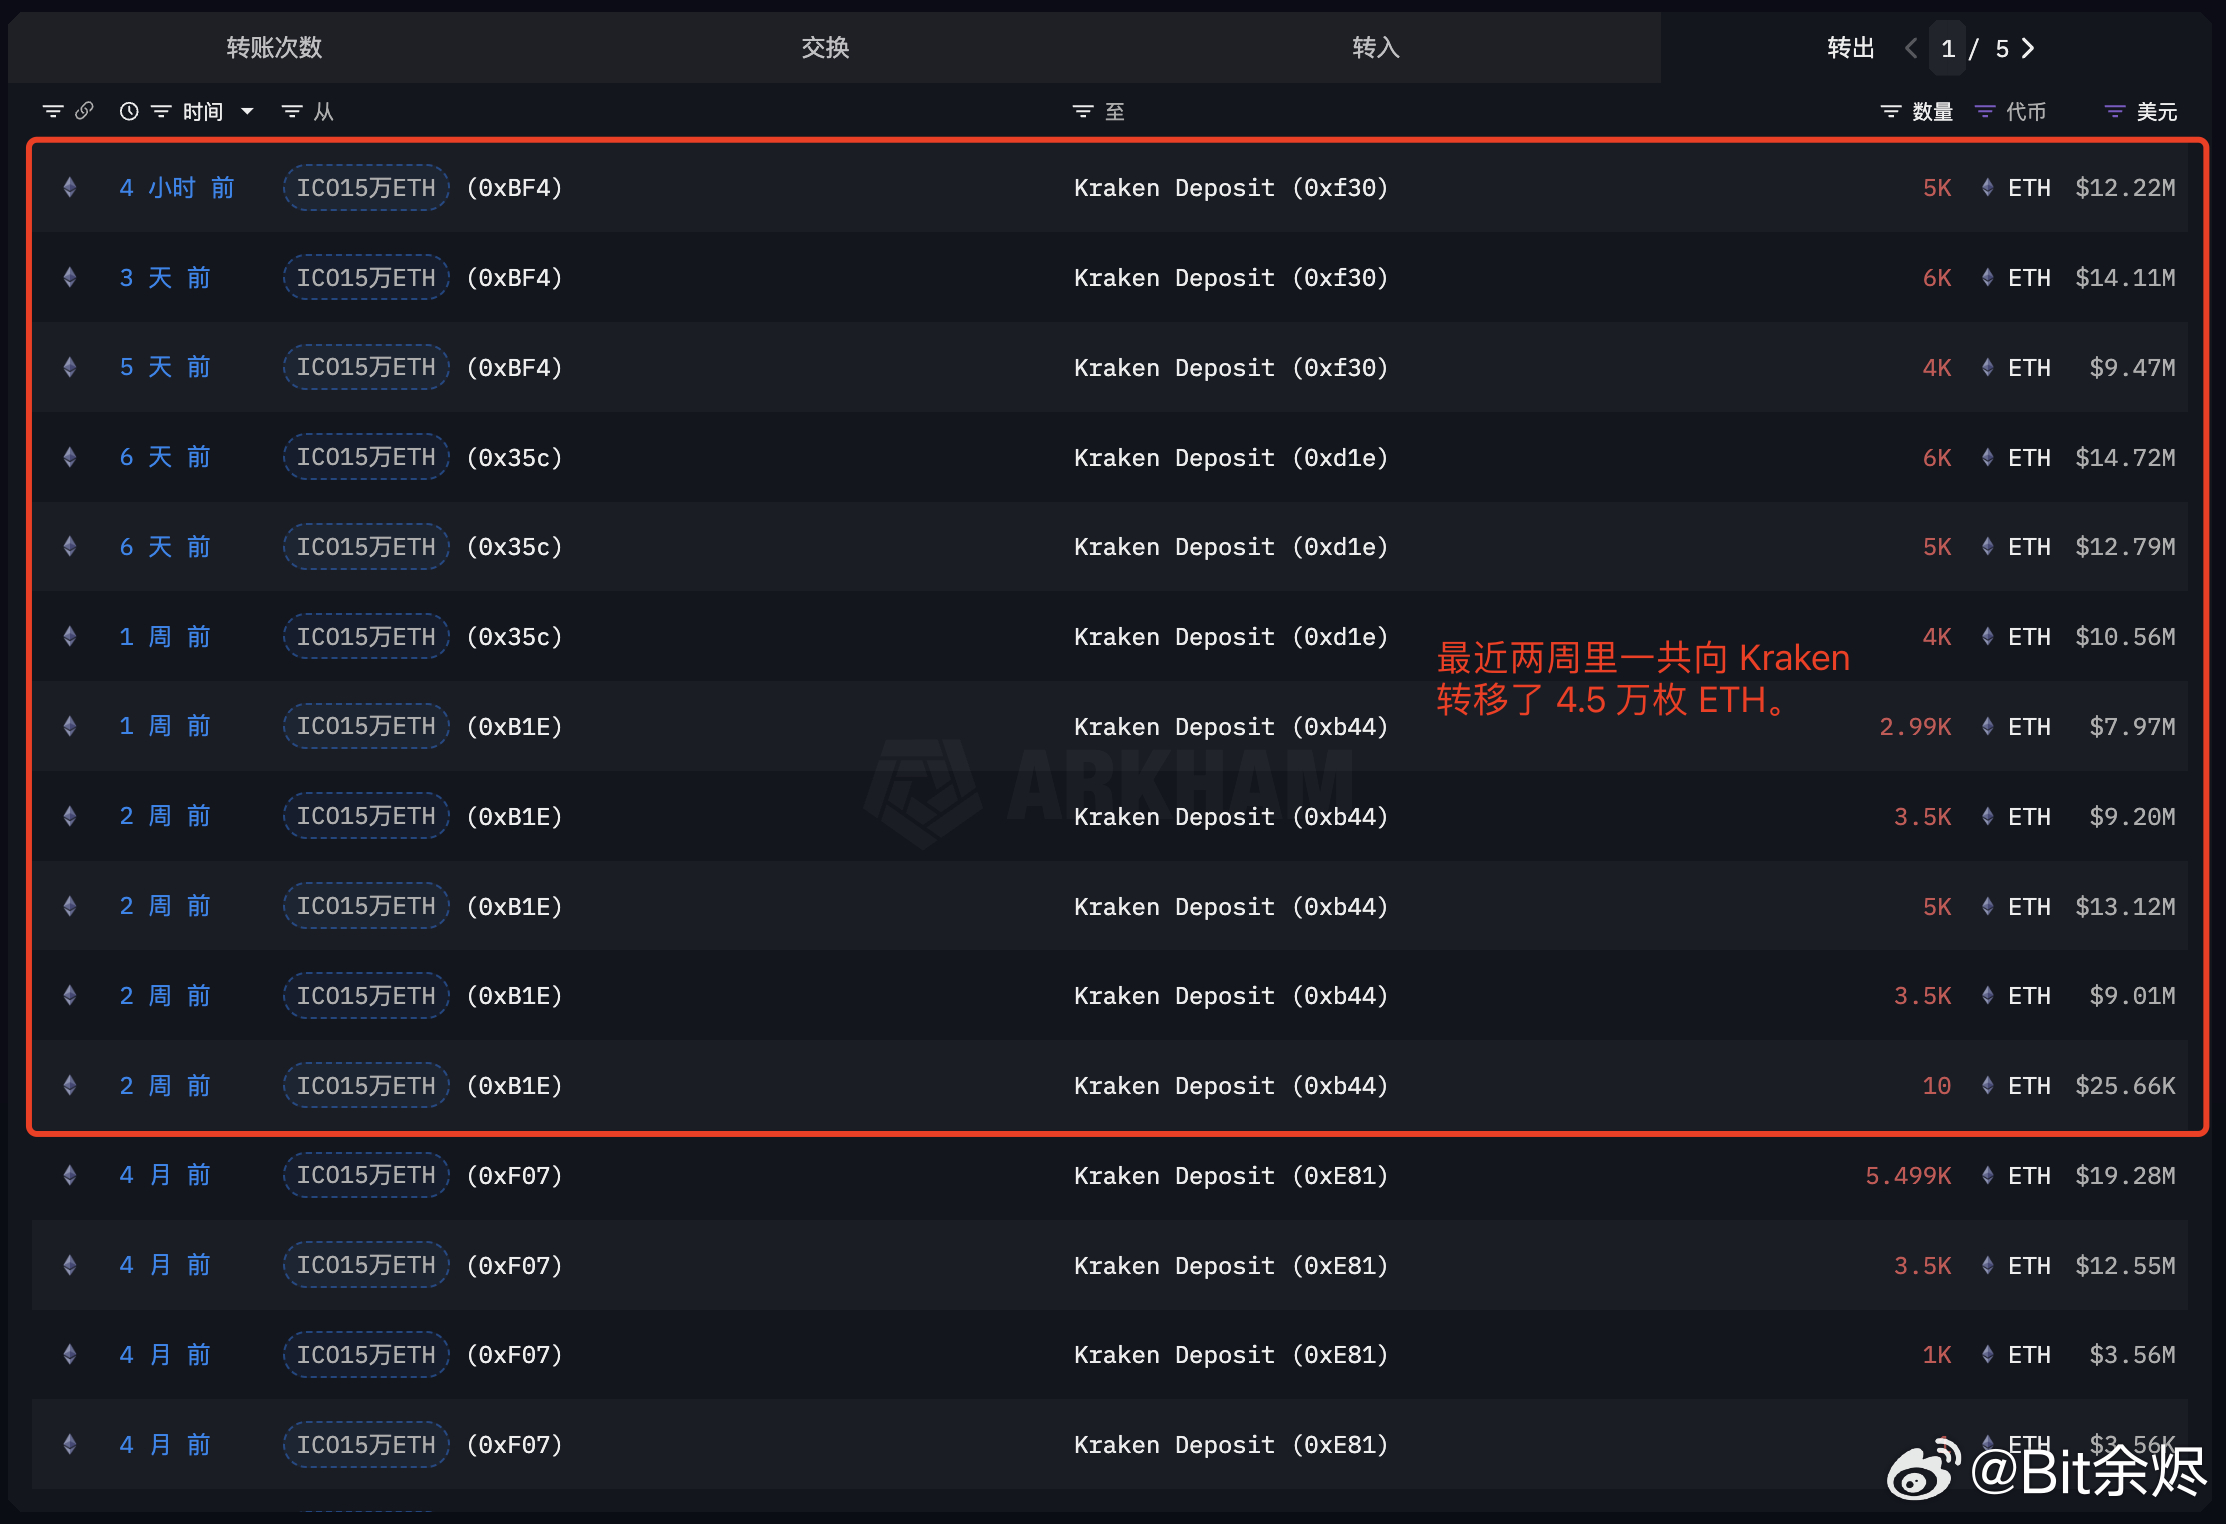
Task: Click ICO15万ETH tag in $12.79M row
Action: pos(366,547)
